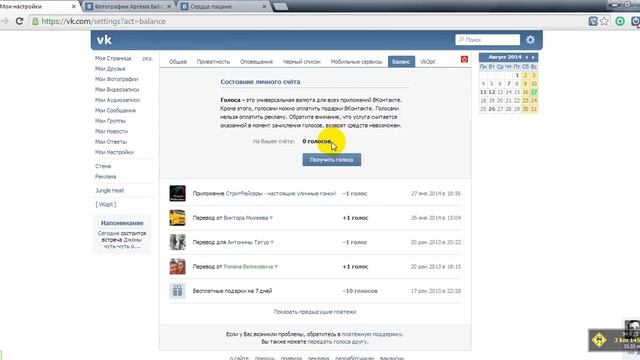Go to the next month in the calendar
This screenshot has width=640, height=360.
coord(533,58)
